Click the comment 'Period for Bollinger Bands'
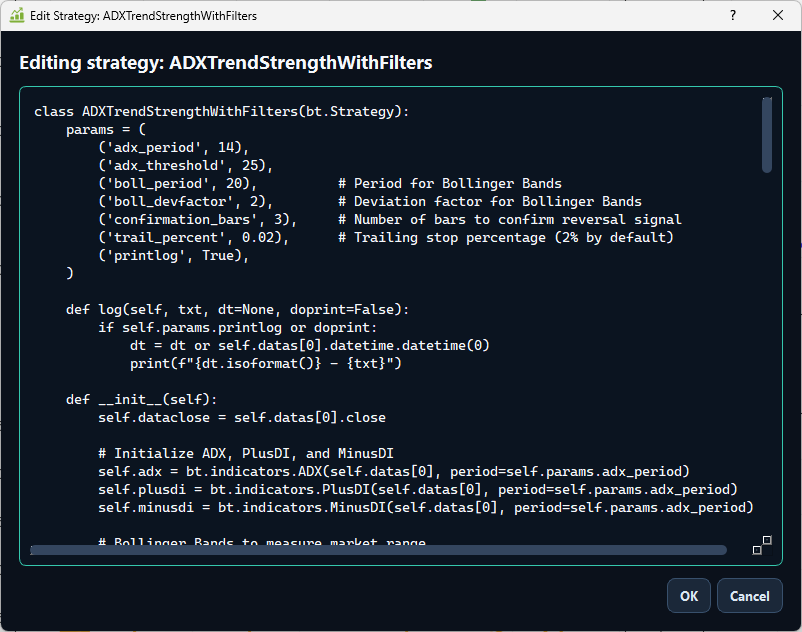Viewport: 802px width, 632px height. tap(450, 184)
